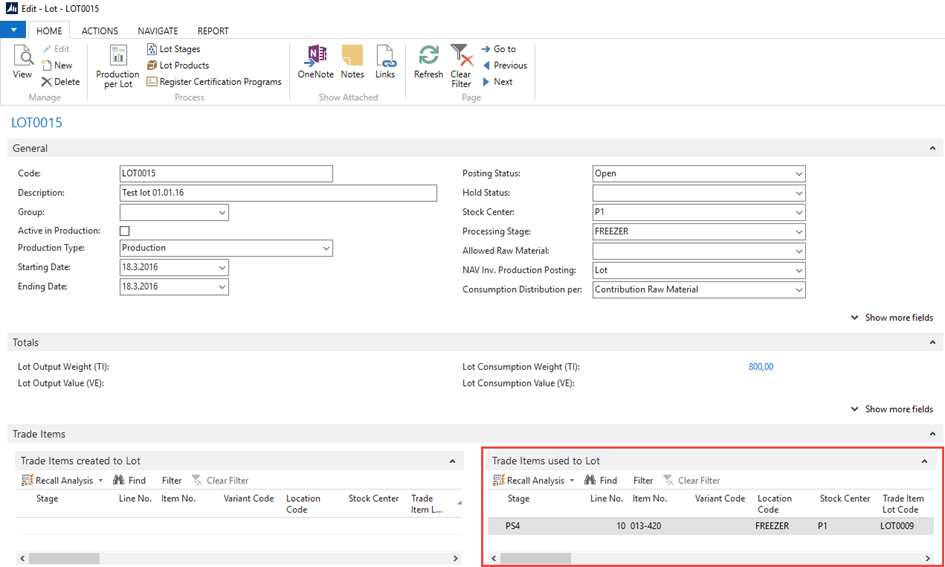Click the Description field
The image size is (945, 567).
click(x=278, y=193)
